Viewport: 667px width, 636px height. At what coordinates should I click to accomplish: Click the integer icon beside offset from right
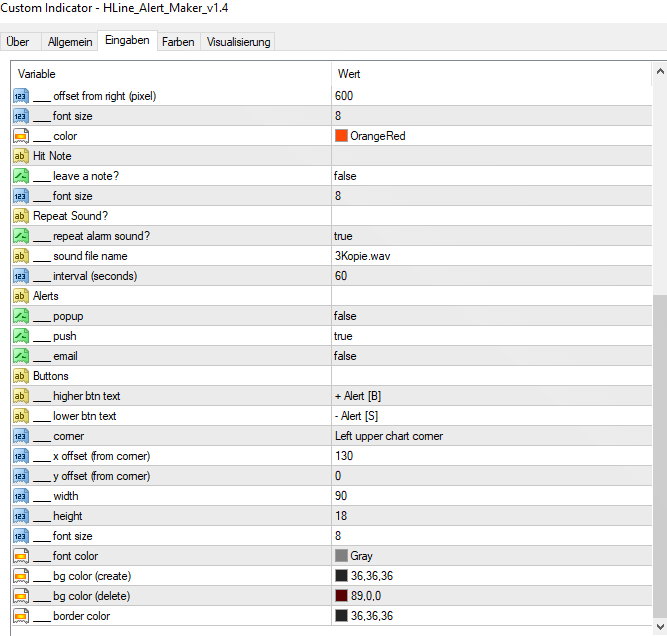[x=20, y=96]
